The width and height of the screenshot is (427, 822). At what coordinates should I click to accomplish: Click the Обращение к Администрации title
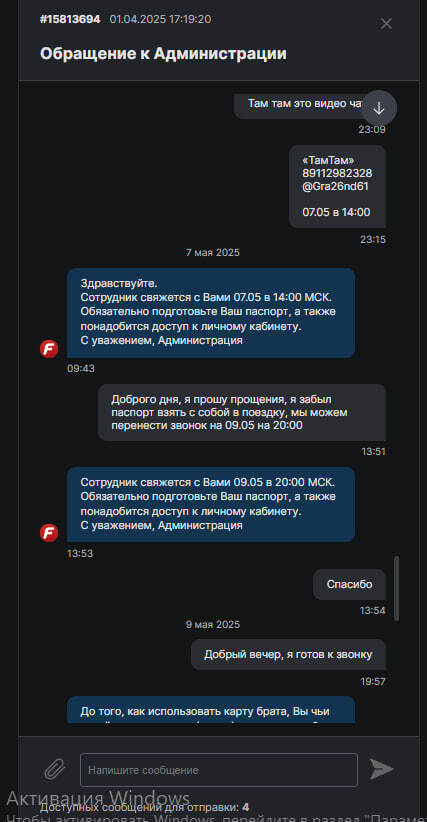tap(163, 53)
